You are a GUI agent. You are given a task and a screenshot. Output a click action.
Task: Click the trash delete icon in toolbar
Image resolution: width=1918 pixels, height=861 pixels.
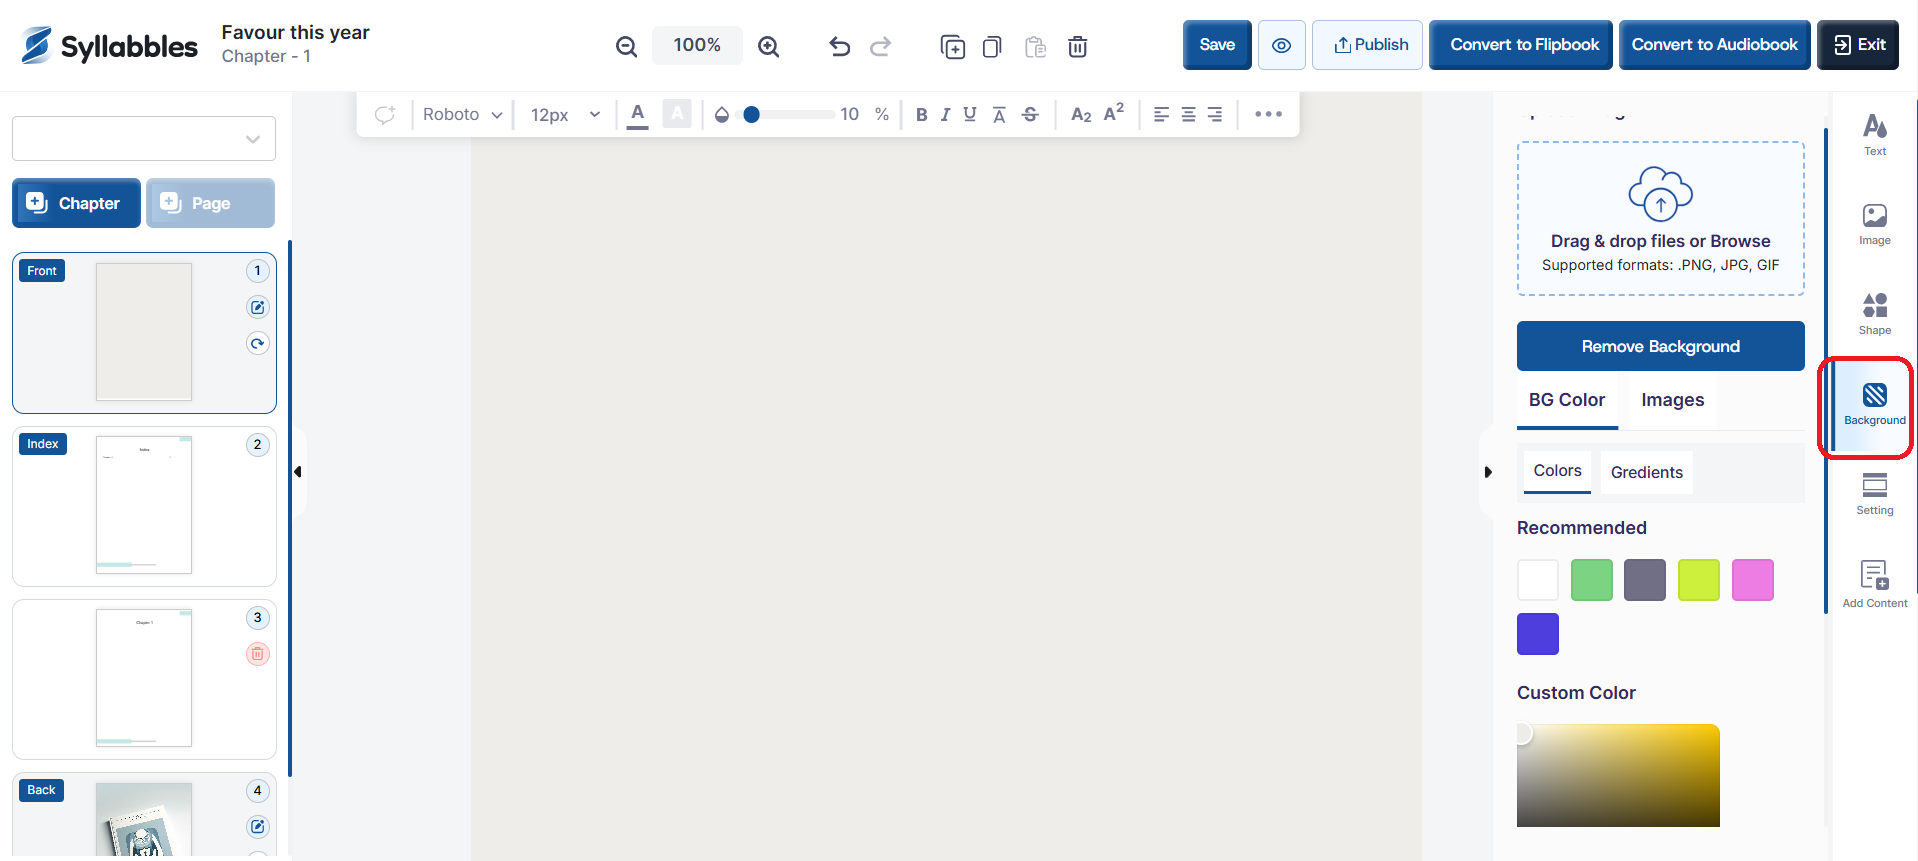pos(1077,46)
